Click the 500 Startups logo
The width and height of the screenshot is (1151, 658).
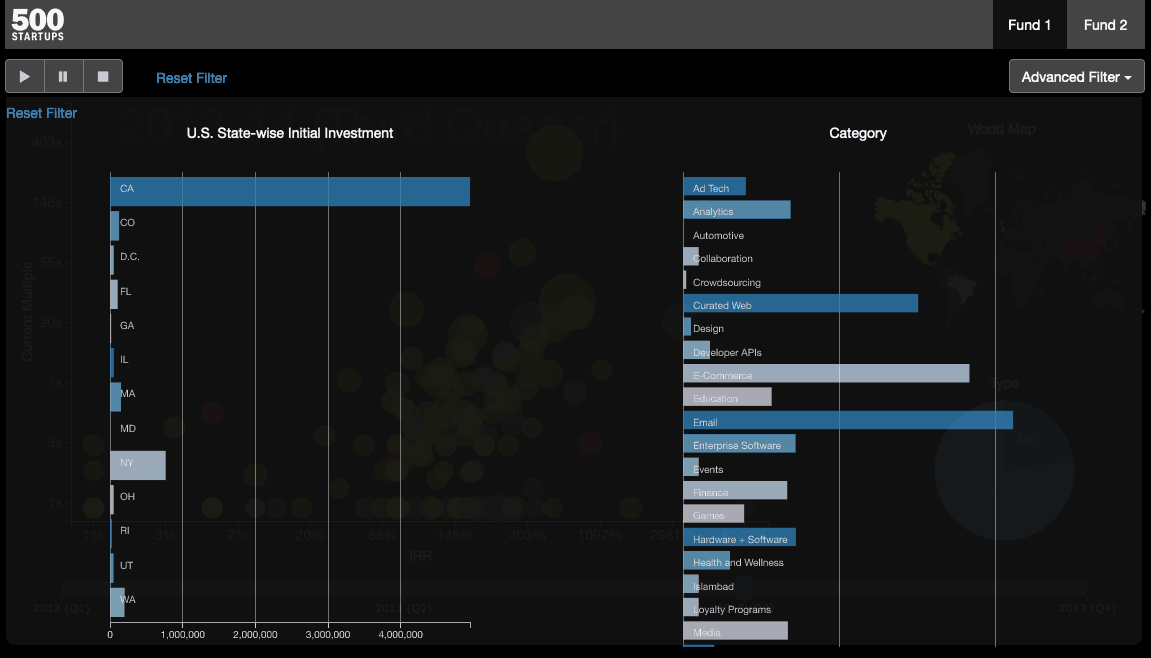click(x=38, y=24)
